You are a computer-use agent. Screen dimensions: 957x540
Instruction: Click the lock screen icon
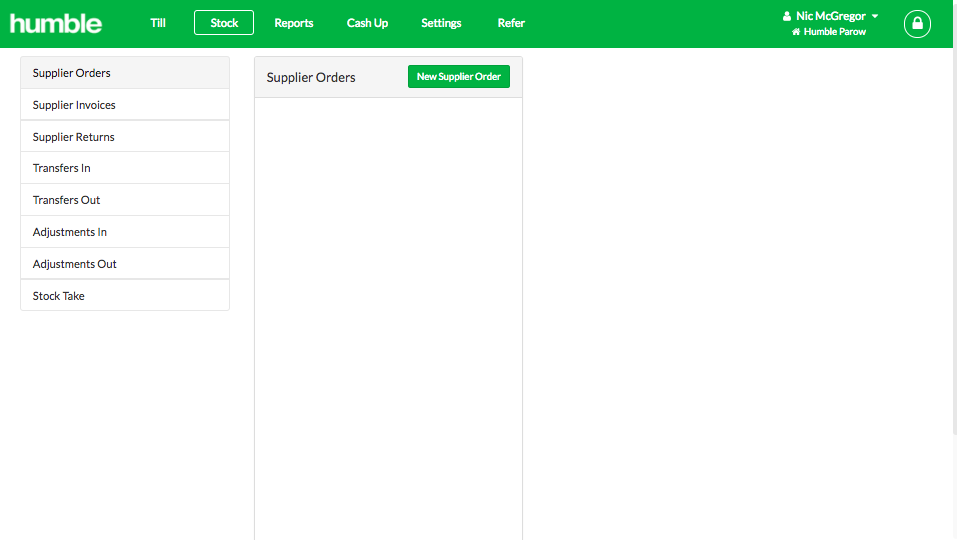click(x=917, y=24)
